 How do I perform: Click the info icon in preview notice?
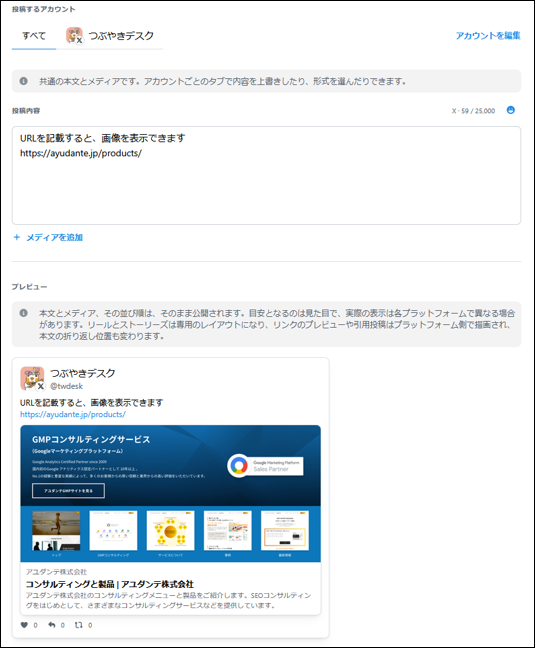pyautogui.click(x=24, y=313)
